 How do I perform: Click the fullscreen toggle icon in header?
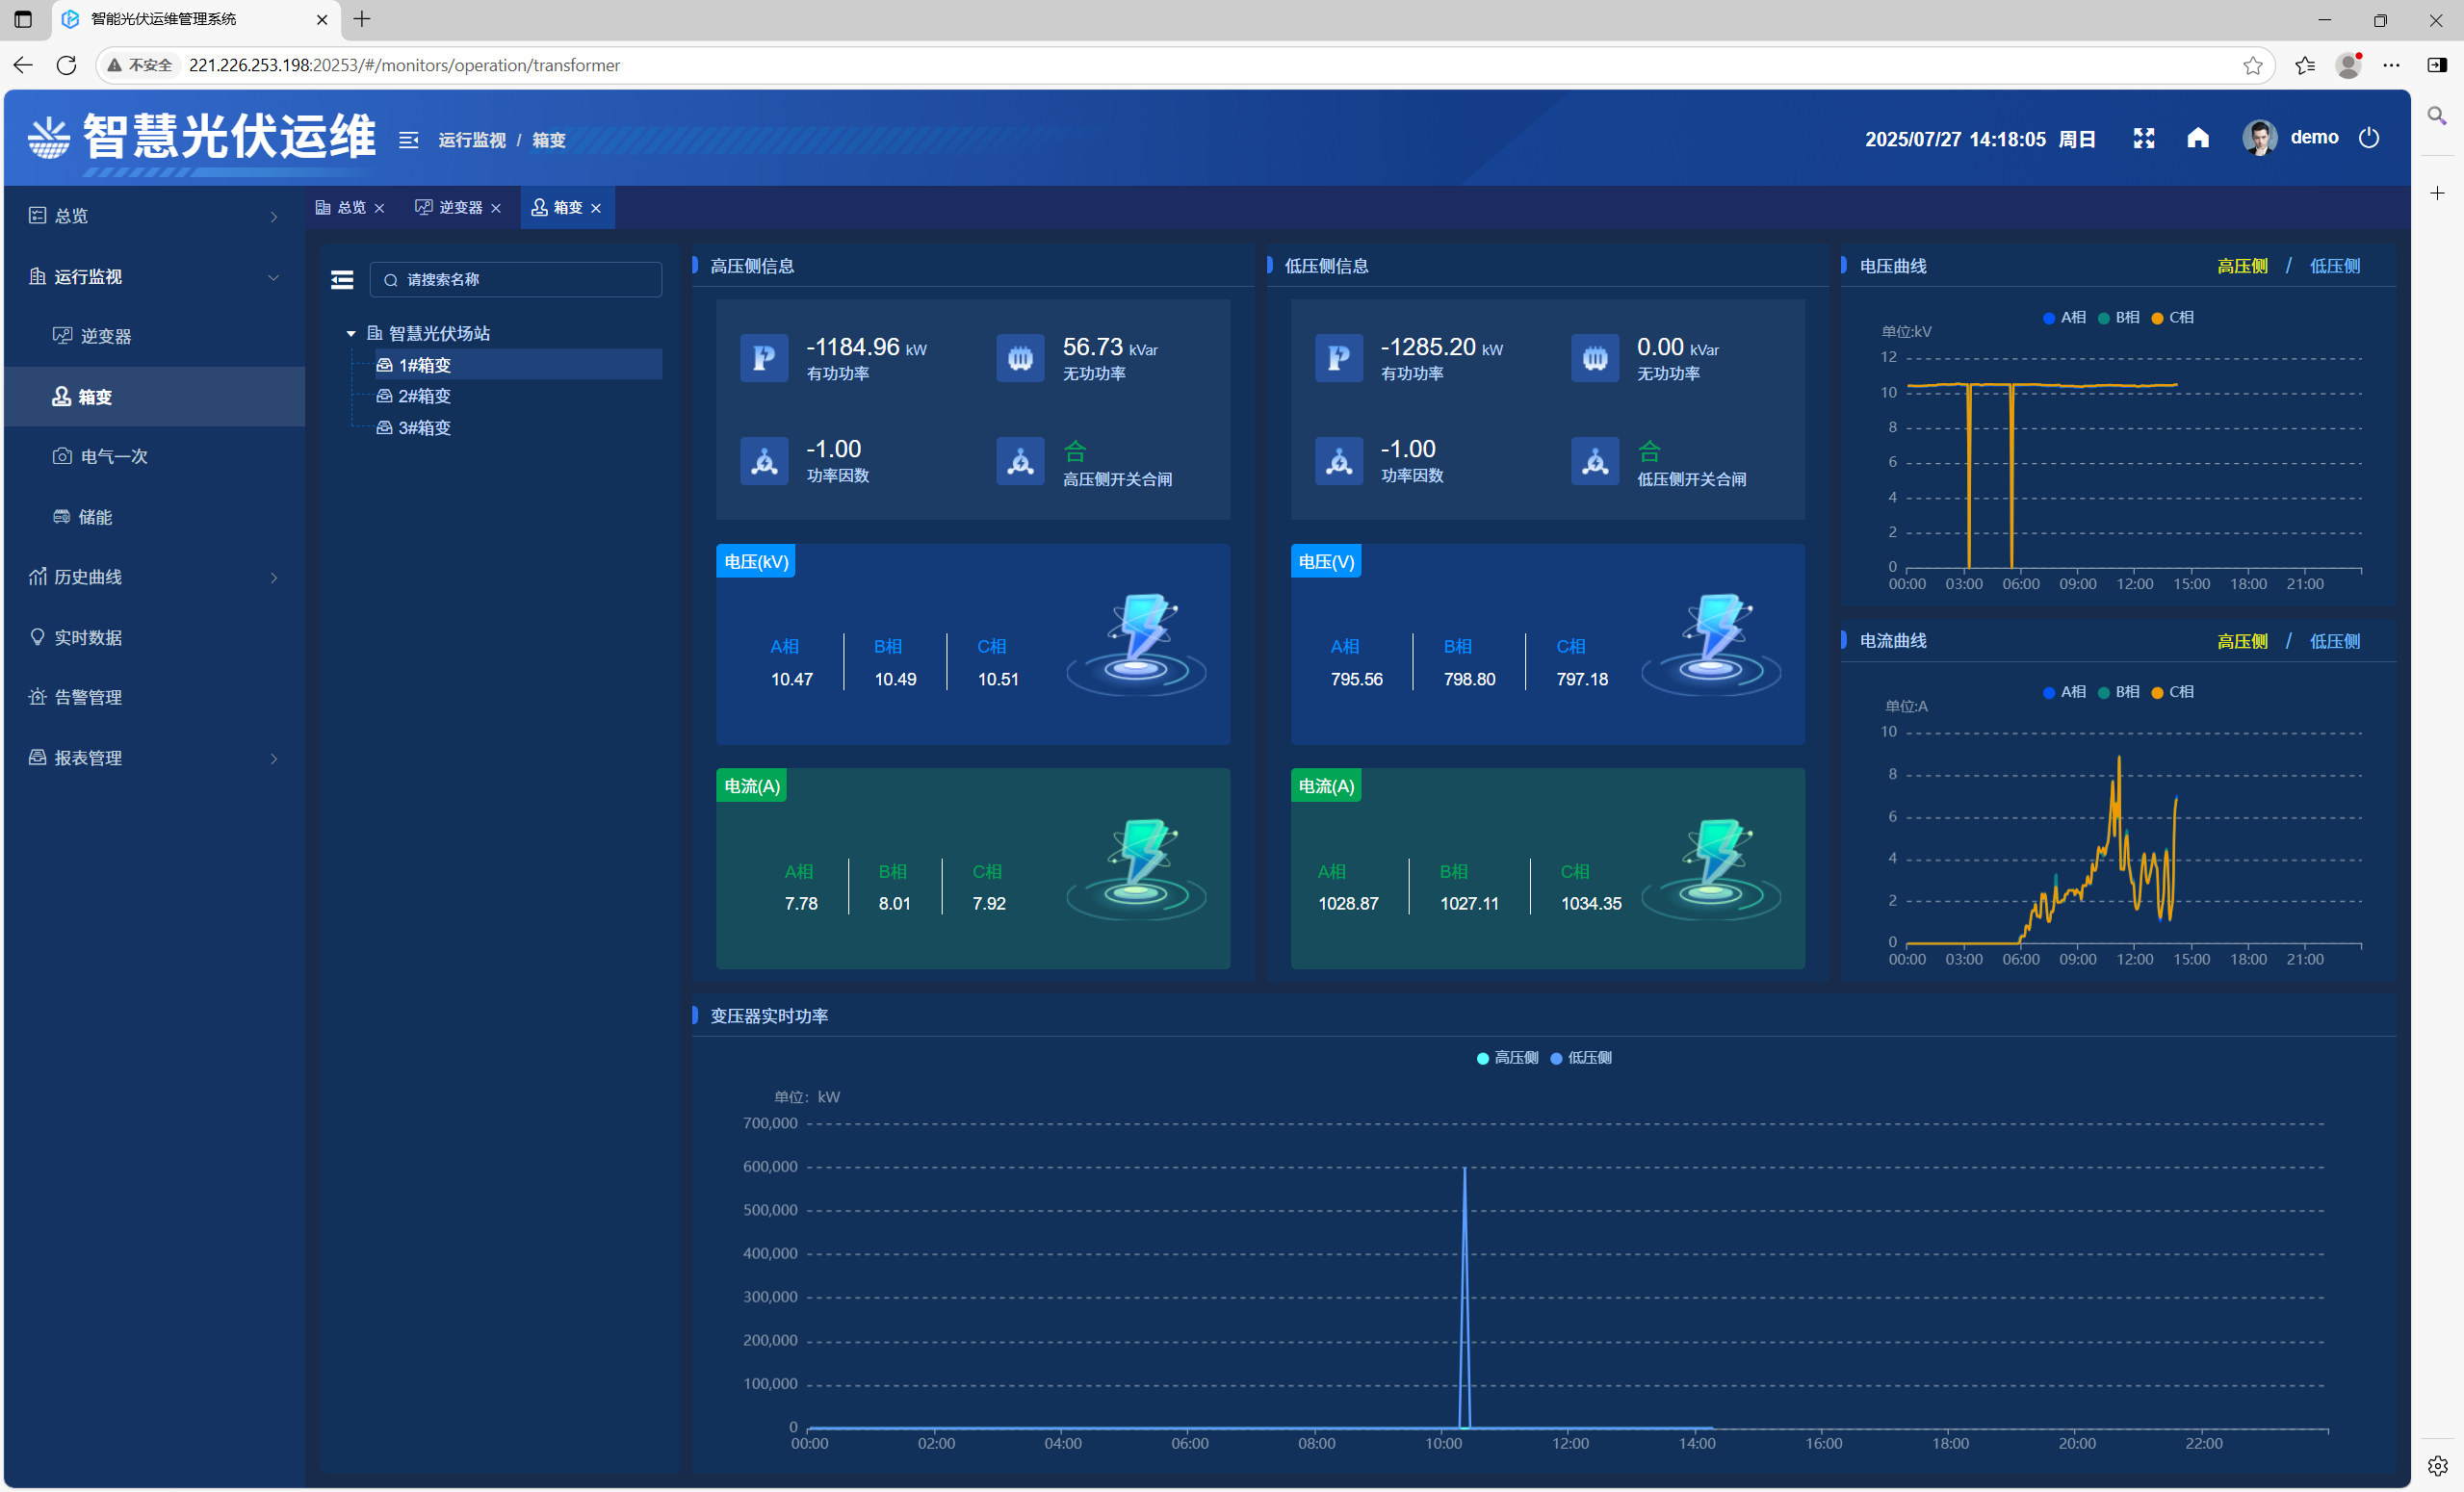(2143, 138)
